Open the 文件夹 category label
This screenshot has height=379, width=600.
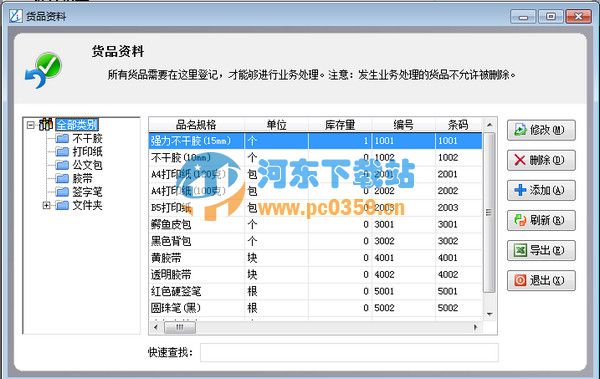pyautogui.click(x=87, y=206)
